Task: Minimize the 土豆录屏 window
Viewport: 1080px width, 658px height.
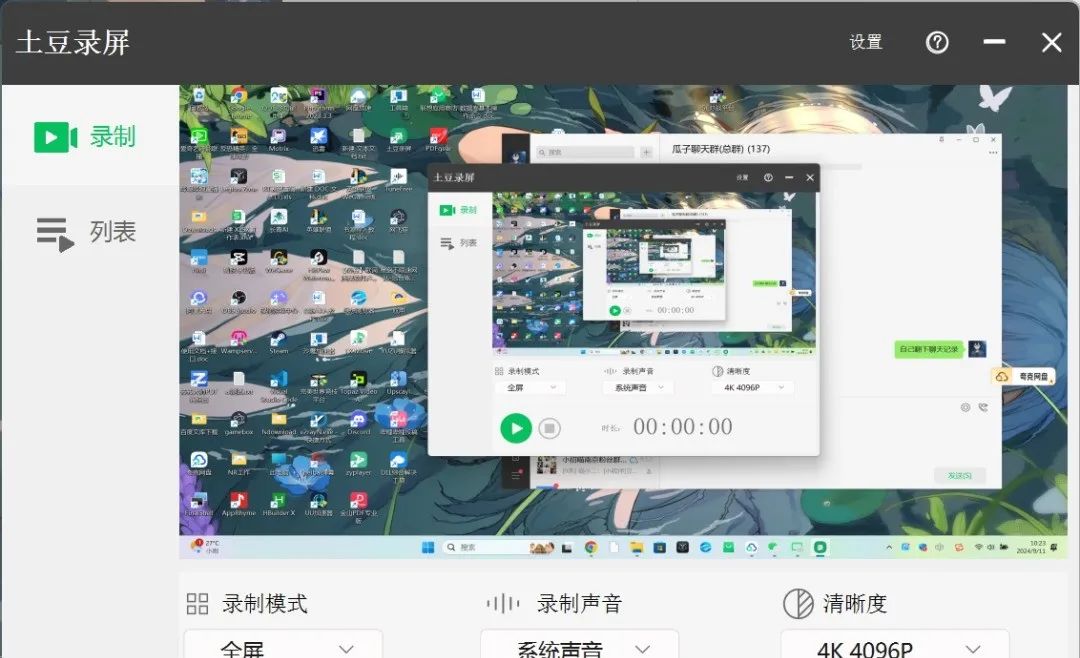Action: coord(994,42)
